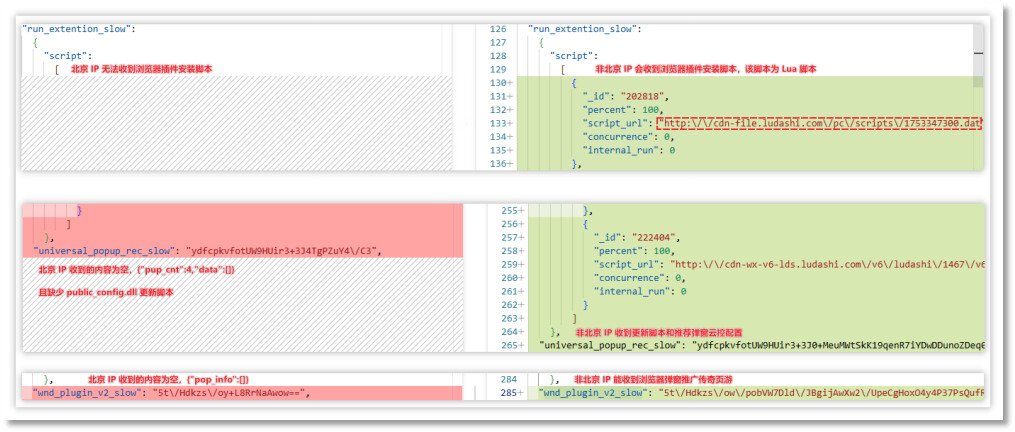Click "run_extention_slow" key in right pane
The width and height of the screenshot is (1015, 432).
click(585, 29)
